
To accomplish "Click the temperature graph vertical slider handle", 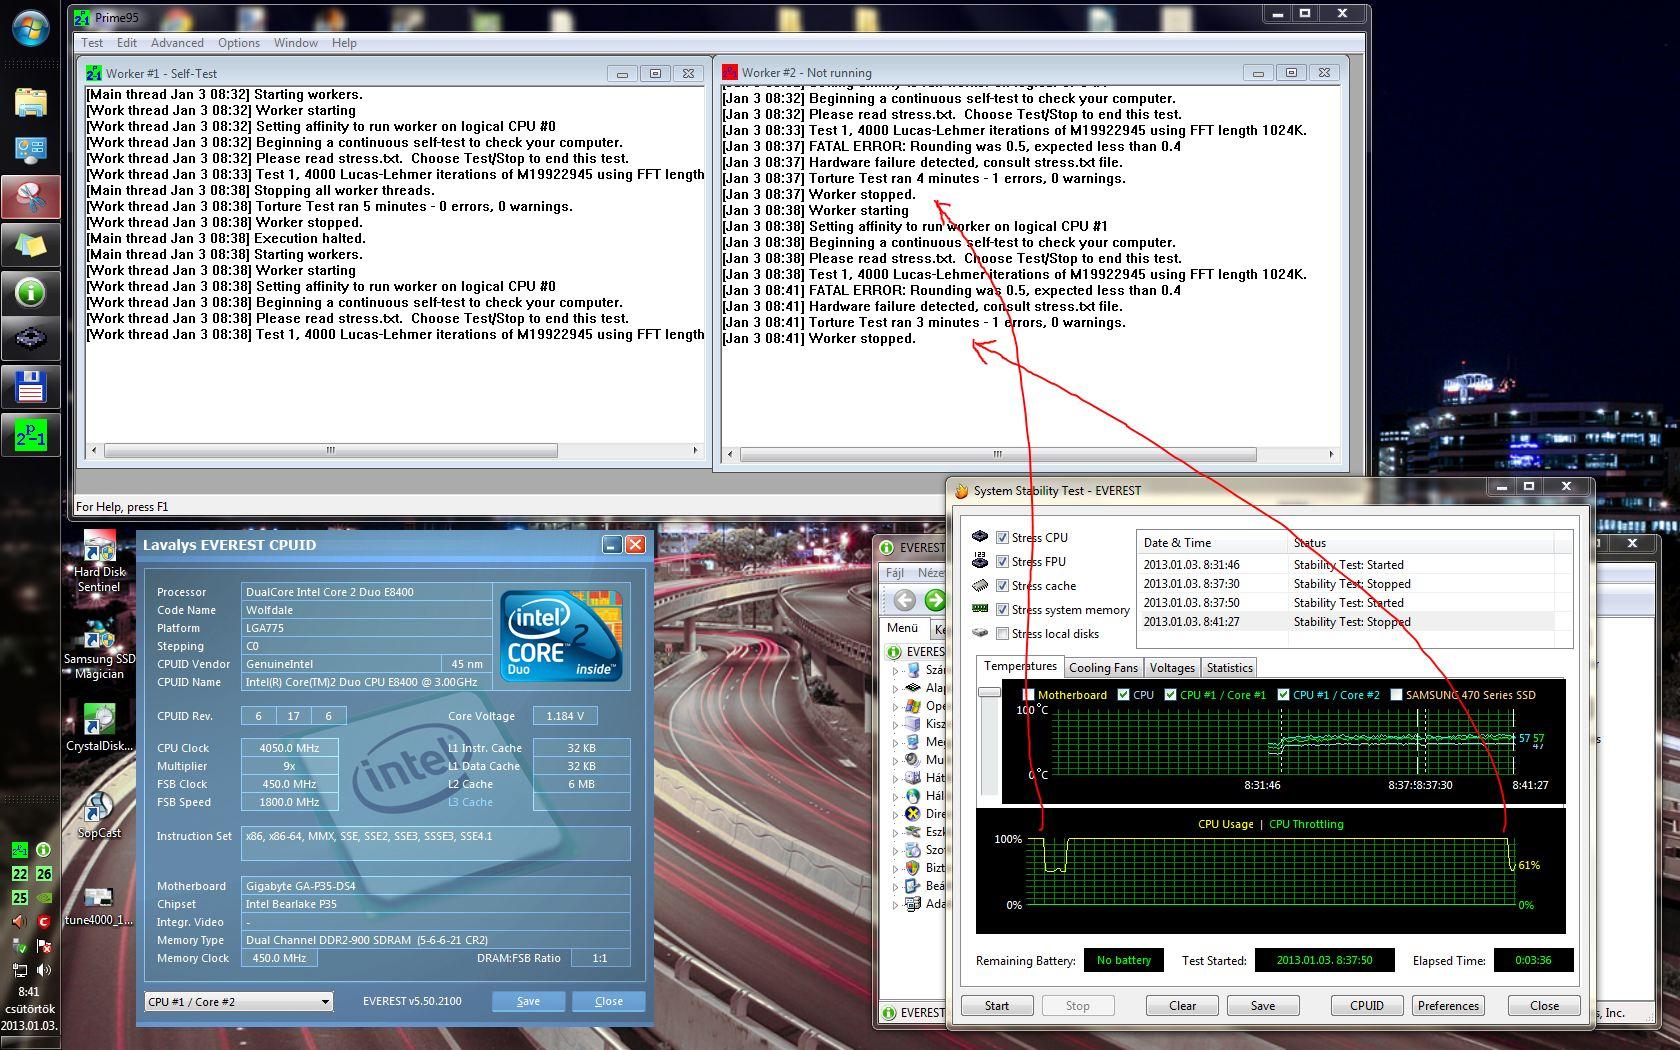I will [989, 692].
